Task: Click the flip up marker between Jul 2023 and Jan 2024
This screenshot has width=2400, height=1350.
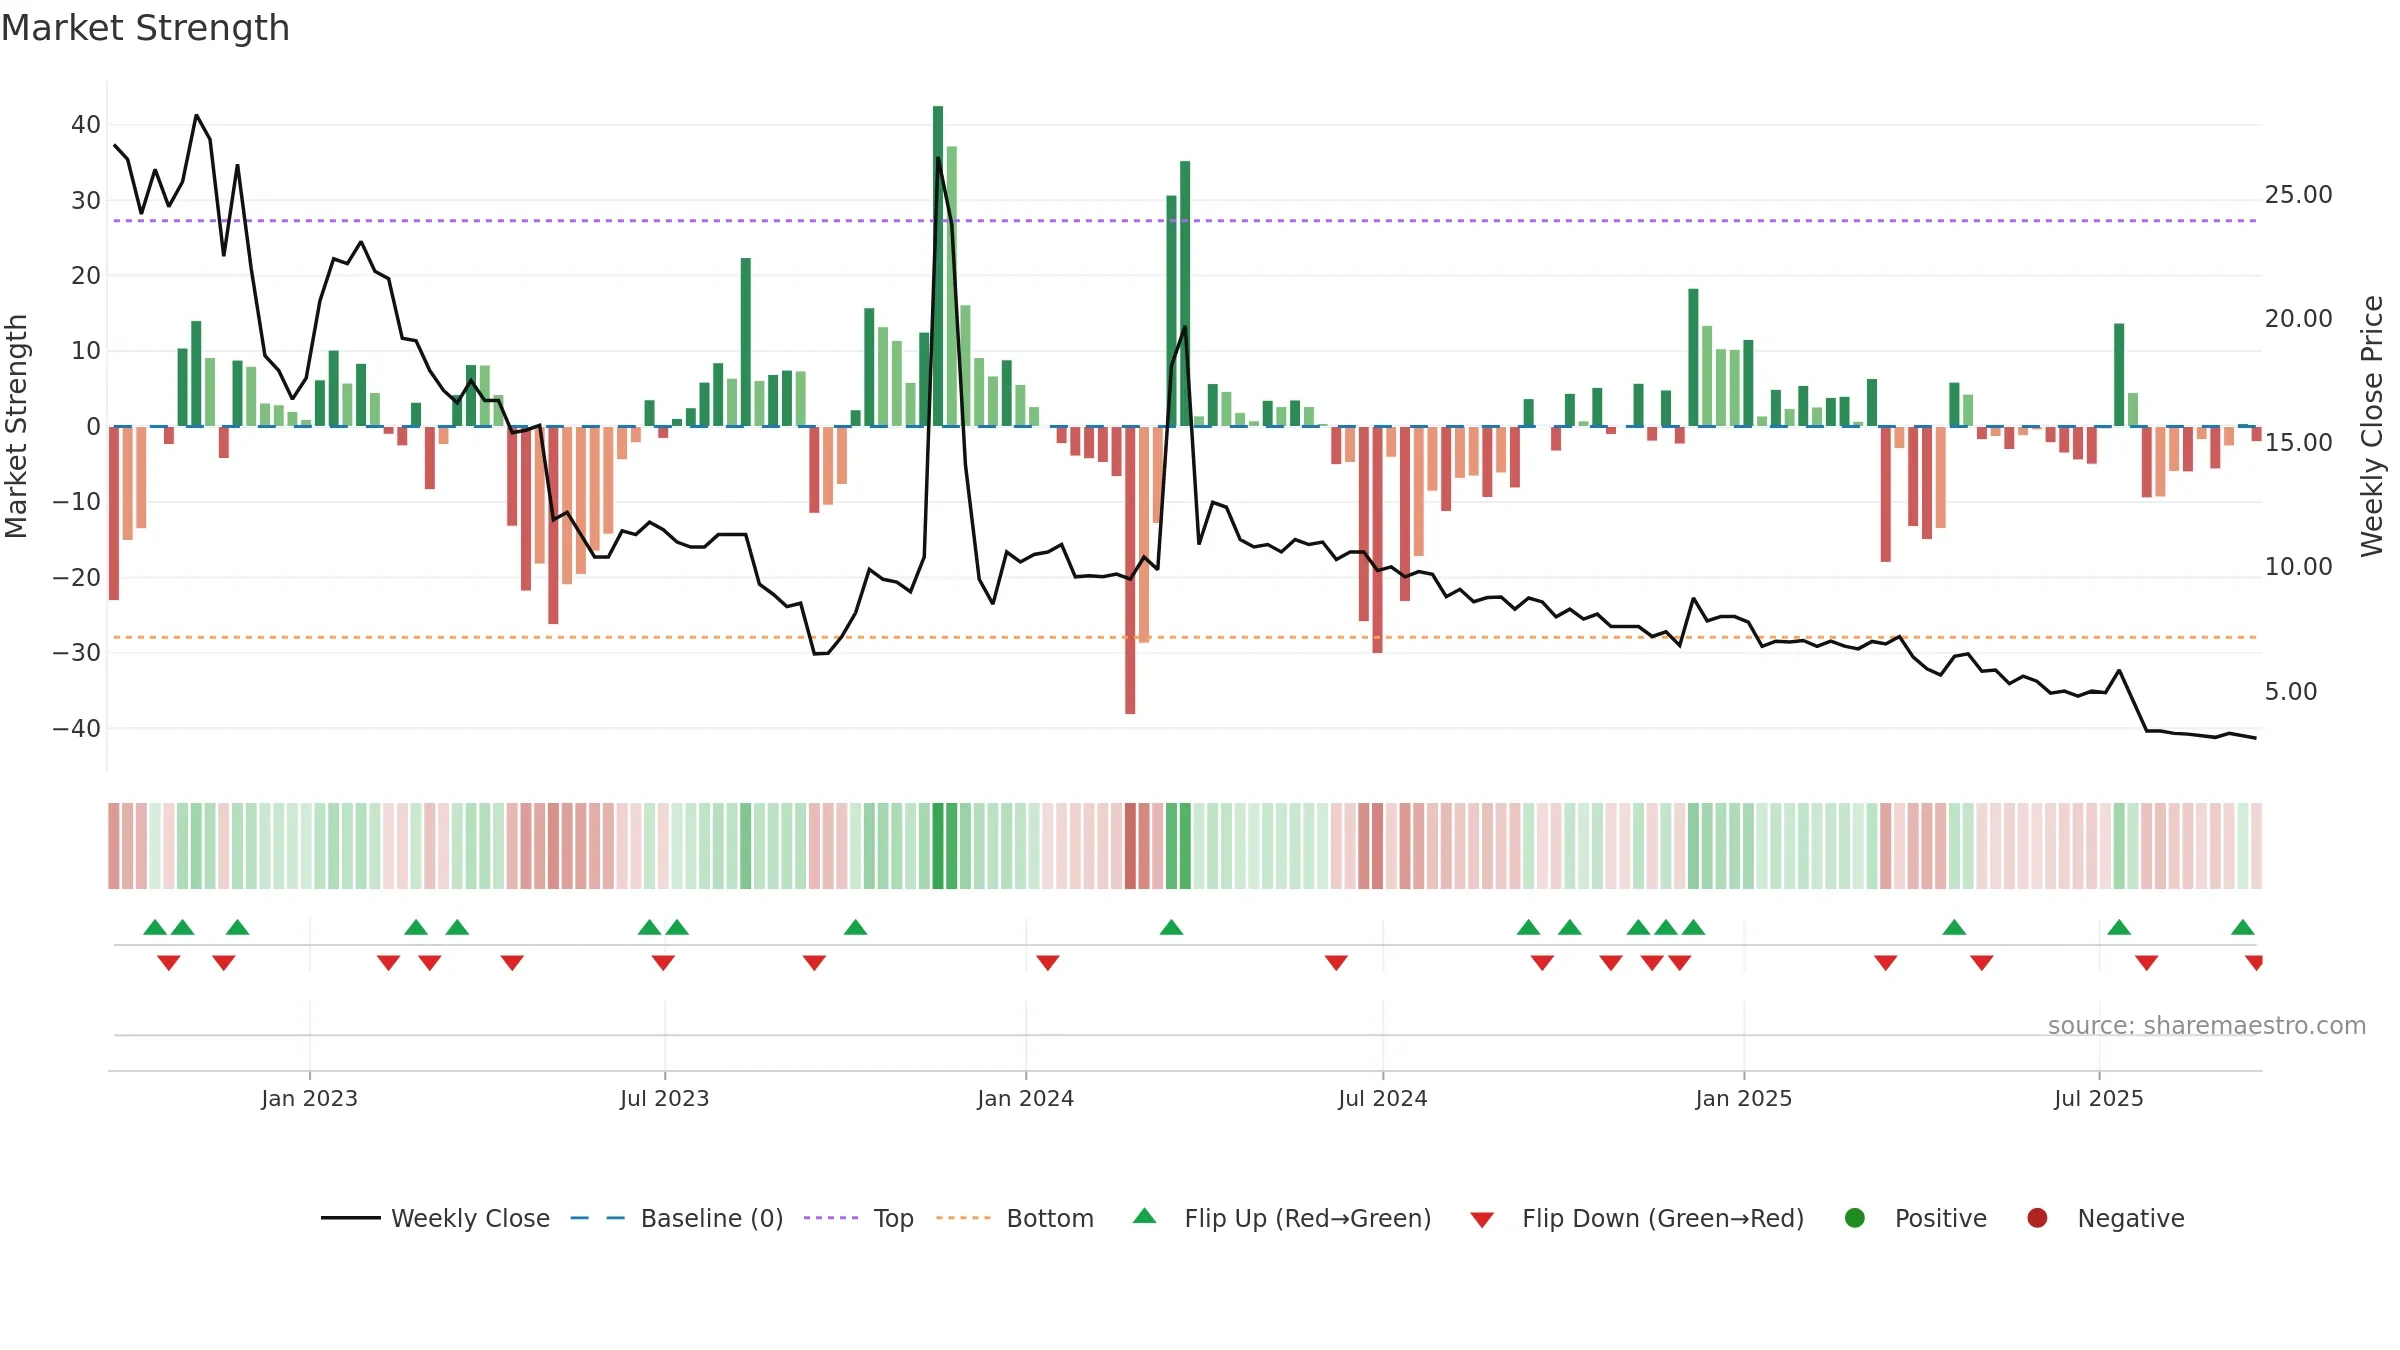Action: pos(855,927)
